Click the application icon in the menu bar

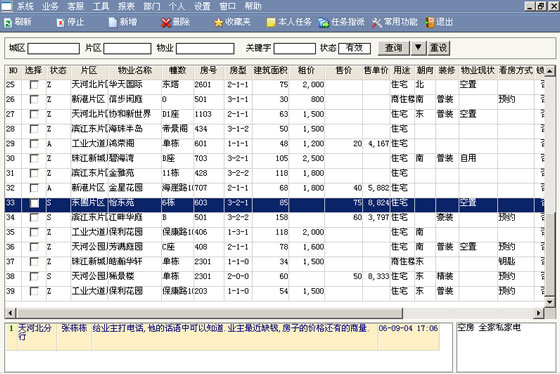(x=6, y=6)
